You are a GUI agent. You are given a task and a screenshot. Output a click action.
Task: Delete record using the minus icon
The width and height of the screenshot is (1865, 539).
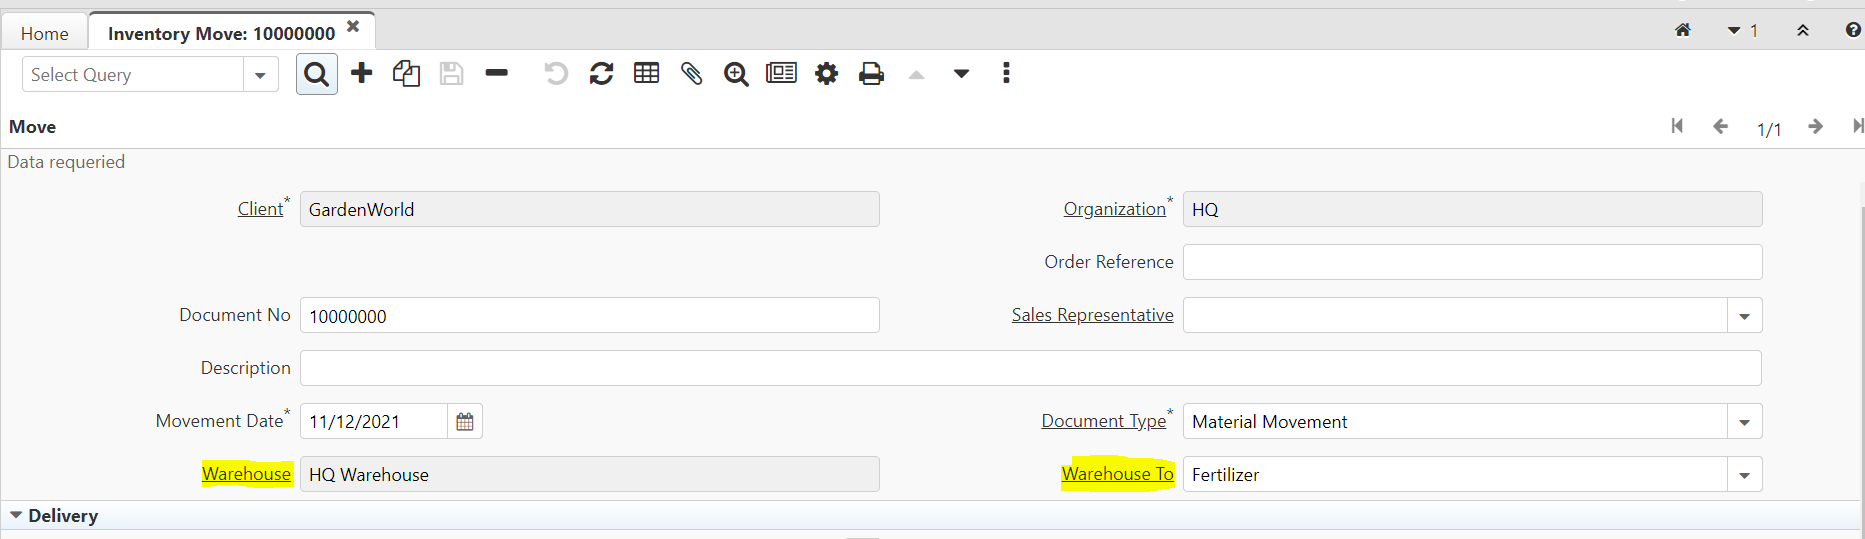(496, 73)
